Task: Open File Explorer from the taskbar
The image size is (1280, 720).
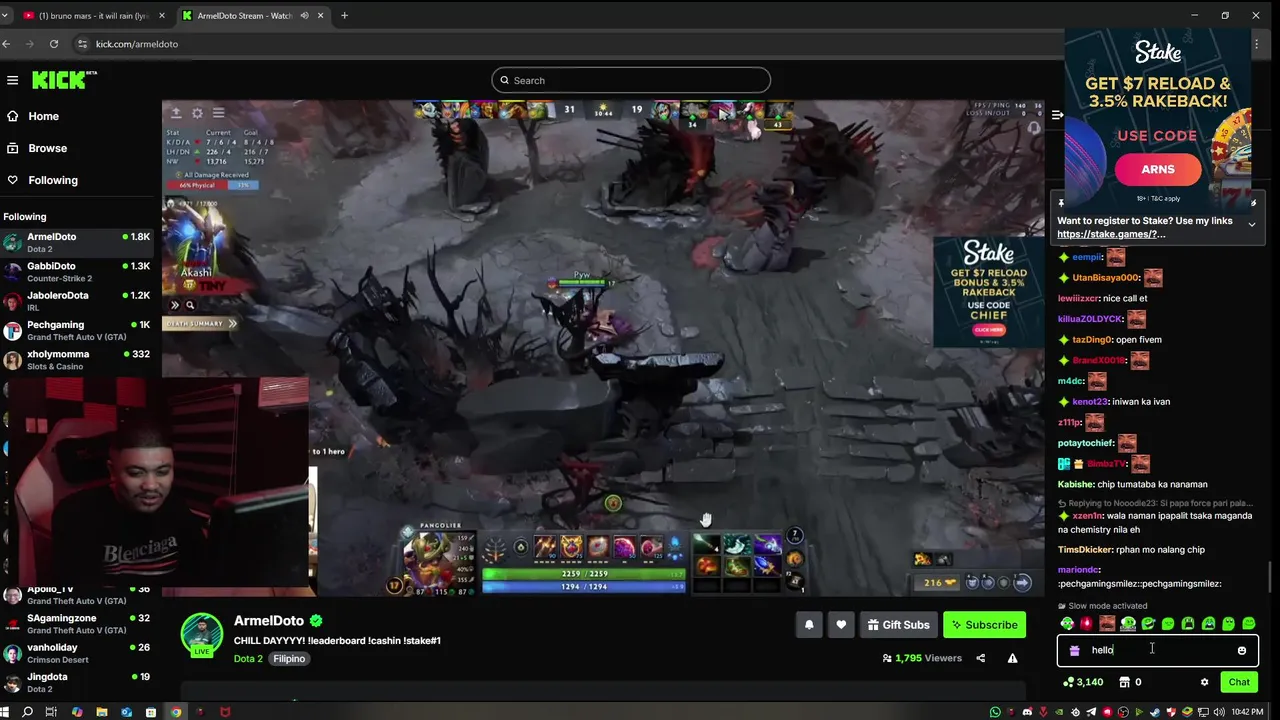Action: click(x=102, y=712)
